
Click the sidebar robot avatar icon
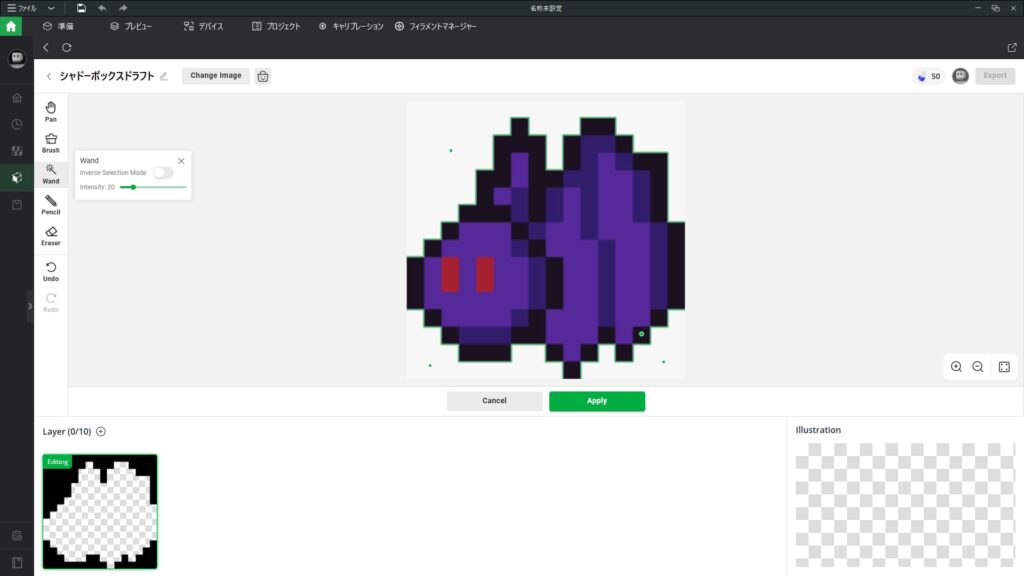(17, 59)
